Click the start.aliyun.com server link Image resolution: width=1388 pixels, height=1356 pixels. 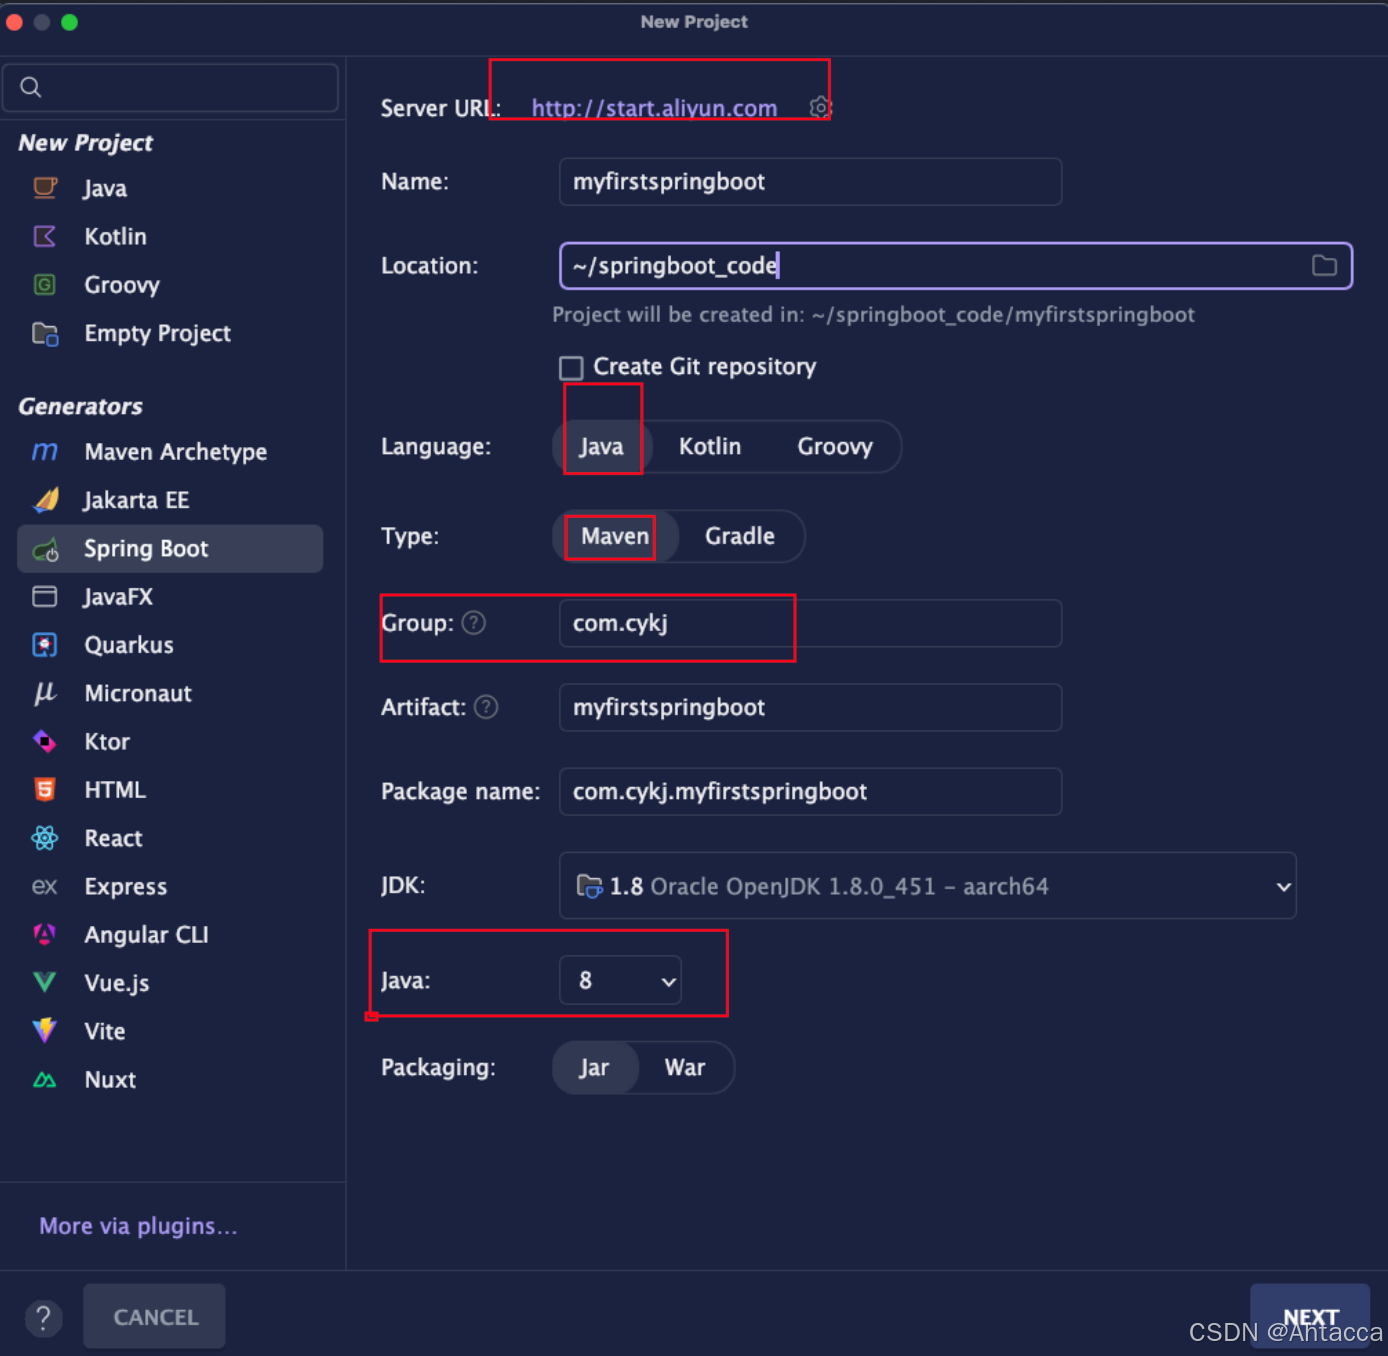coord(654,108)
